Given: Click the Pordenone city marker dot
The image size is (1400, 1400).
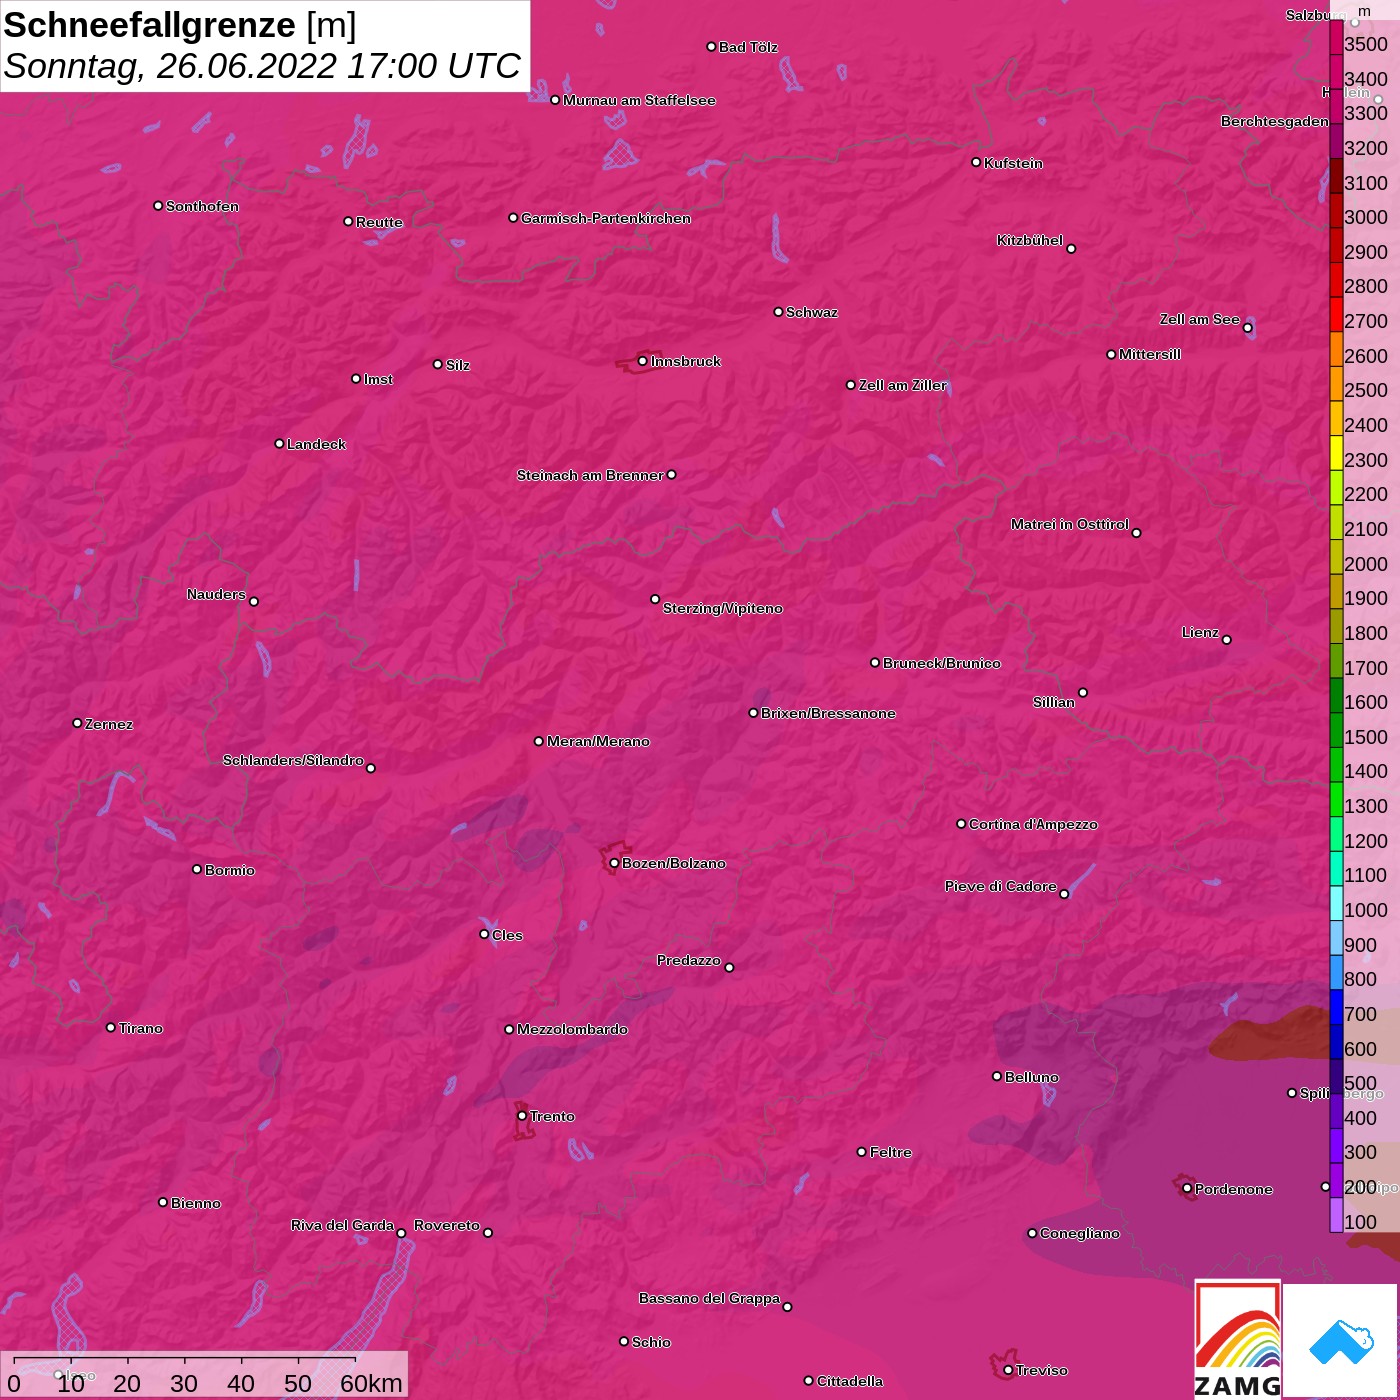Looking at the screenshot, I should pyautogui.click(x=1187, y=1189).
